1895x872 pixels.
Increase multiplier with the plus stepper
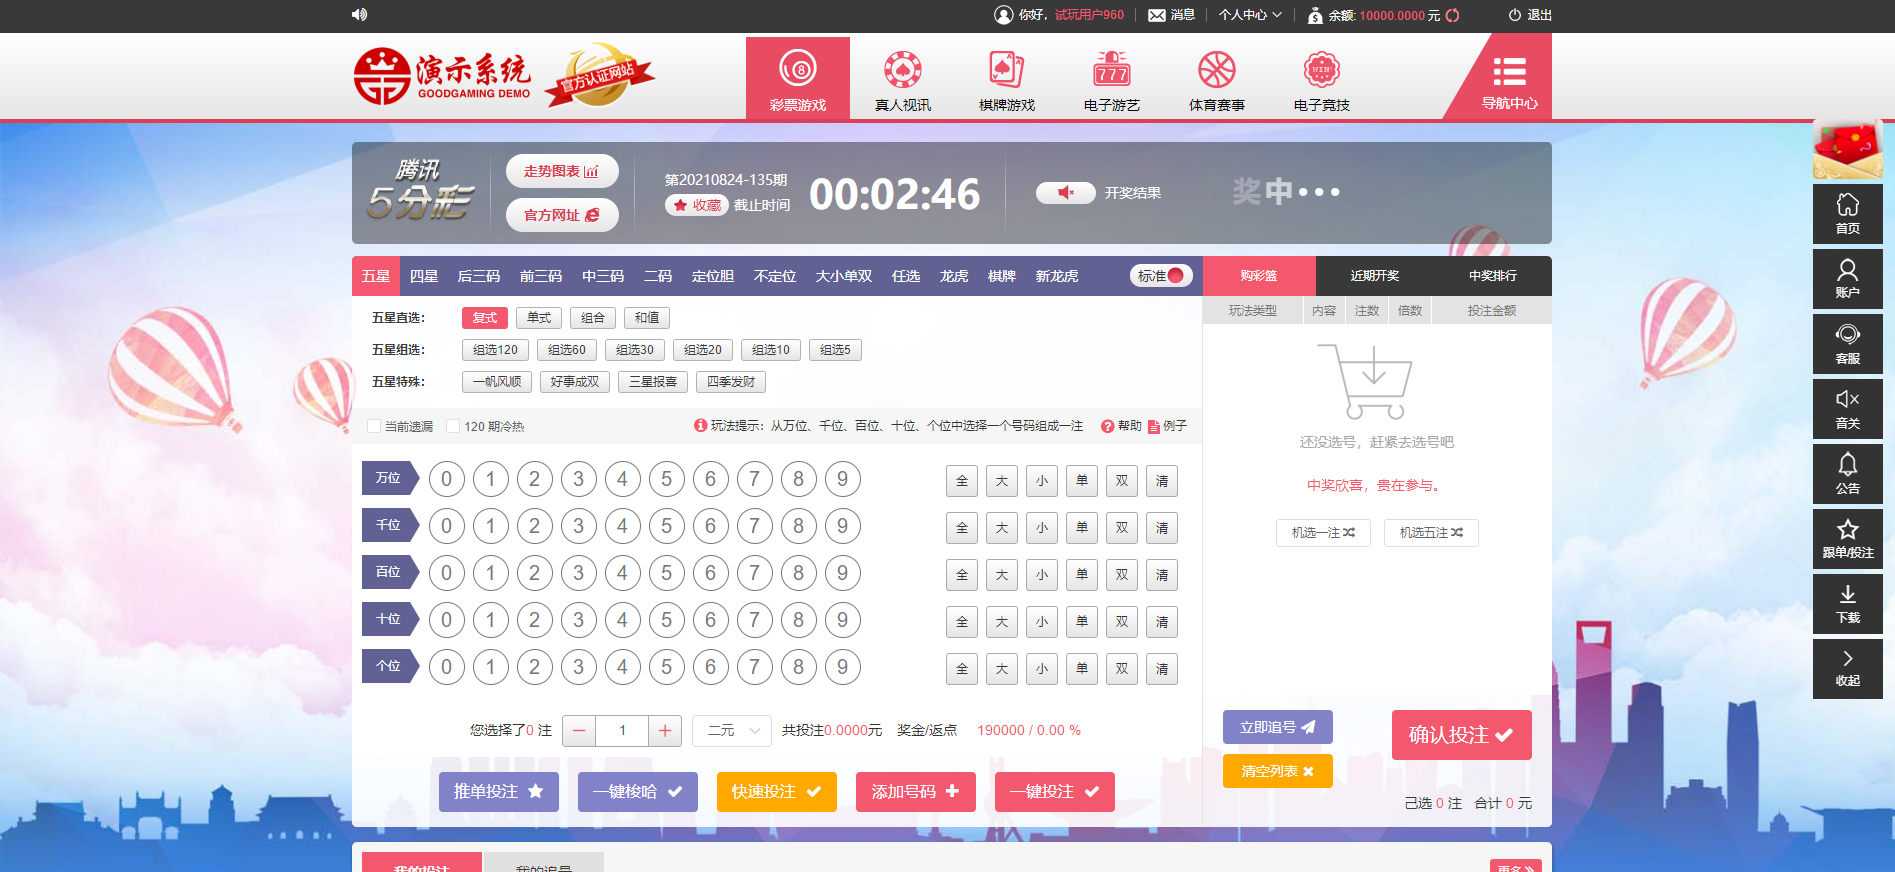665,731
